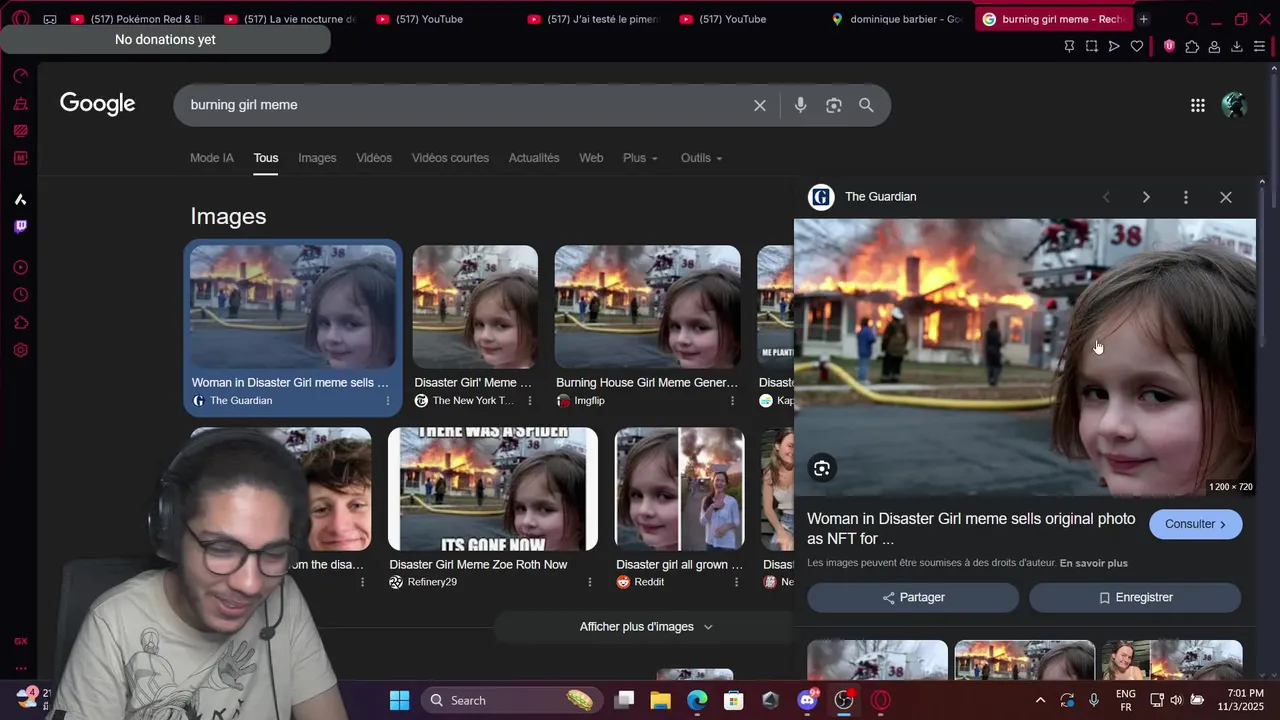Close the image preview panel
This screenshot has width=1280, height=720.
click(1226, 197)
